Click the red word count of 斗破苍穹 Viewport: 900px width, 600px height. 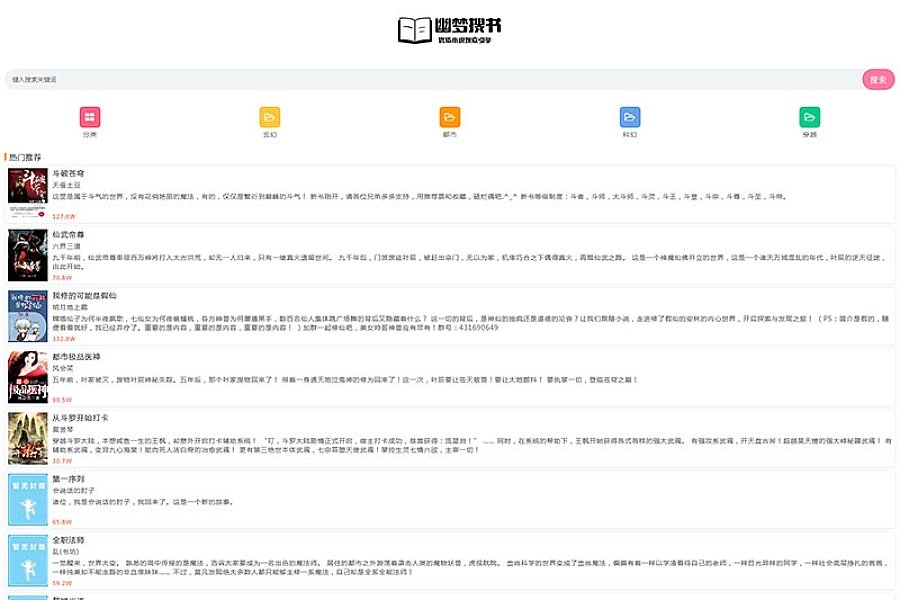tap(64, 216)
